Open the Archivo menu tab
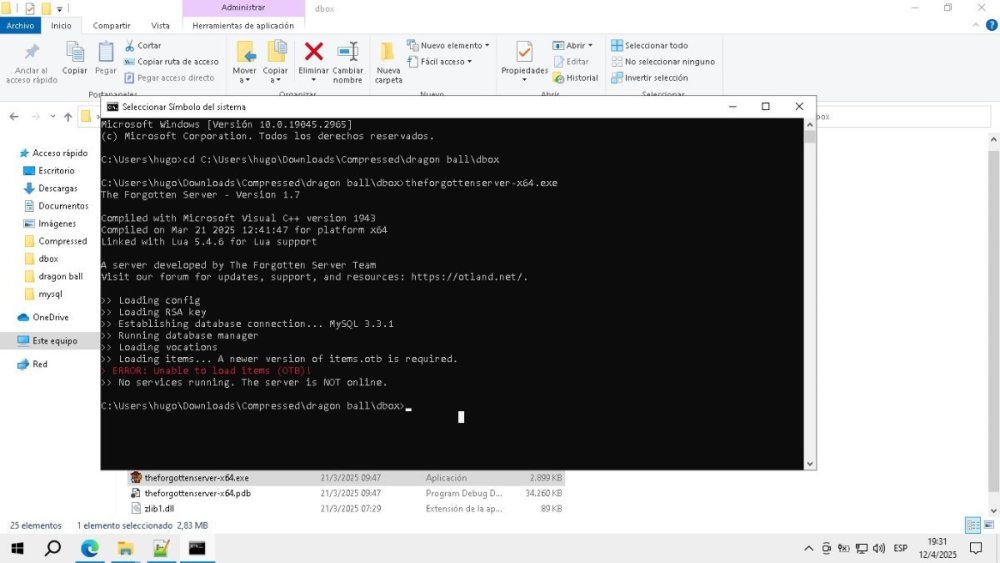The height and width of the screenshot is (563, 1000). [x=21, y=25]
